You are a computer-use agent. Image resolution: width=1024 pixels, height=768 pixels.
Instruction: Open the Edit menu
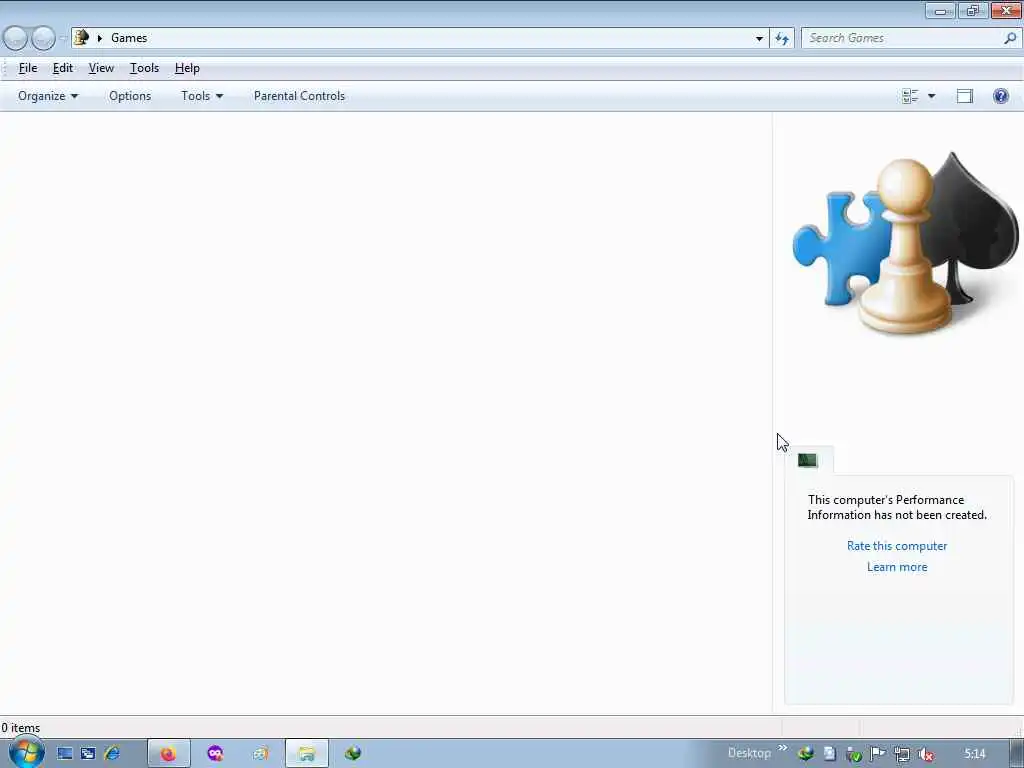(x=63, y=68)
